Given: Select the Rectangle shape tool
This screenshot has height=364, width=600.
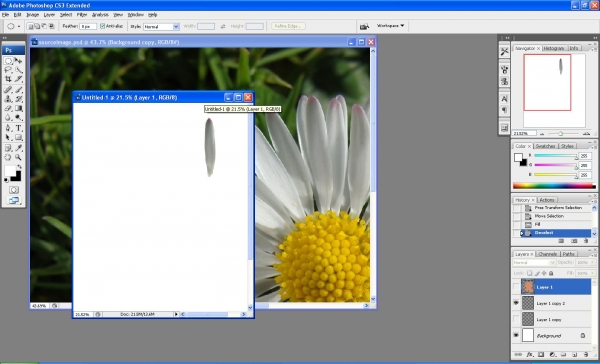Looking at the screenshot, I should (x=18, y=137).
